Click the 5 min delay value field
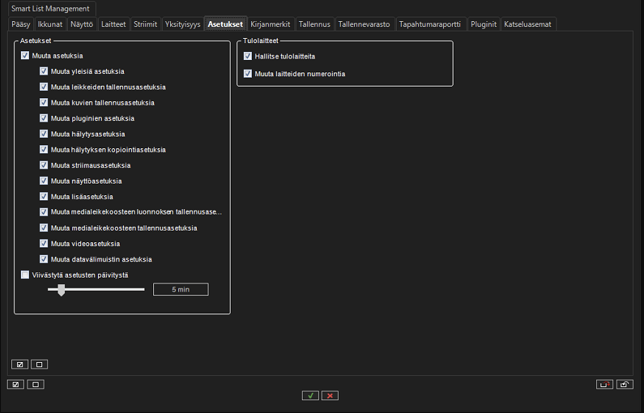Viewport: 644px width, 413px height. [181, 289]
